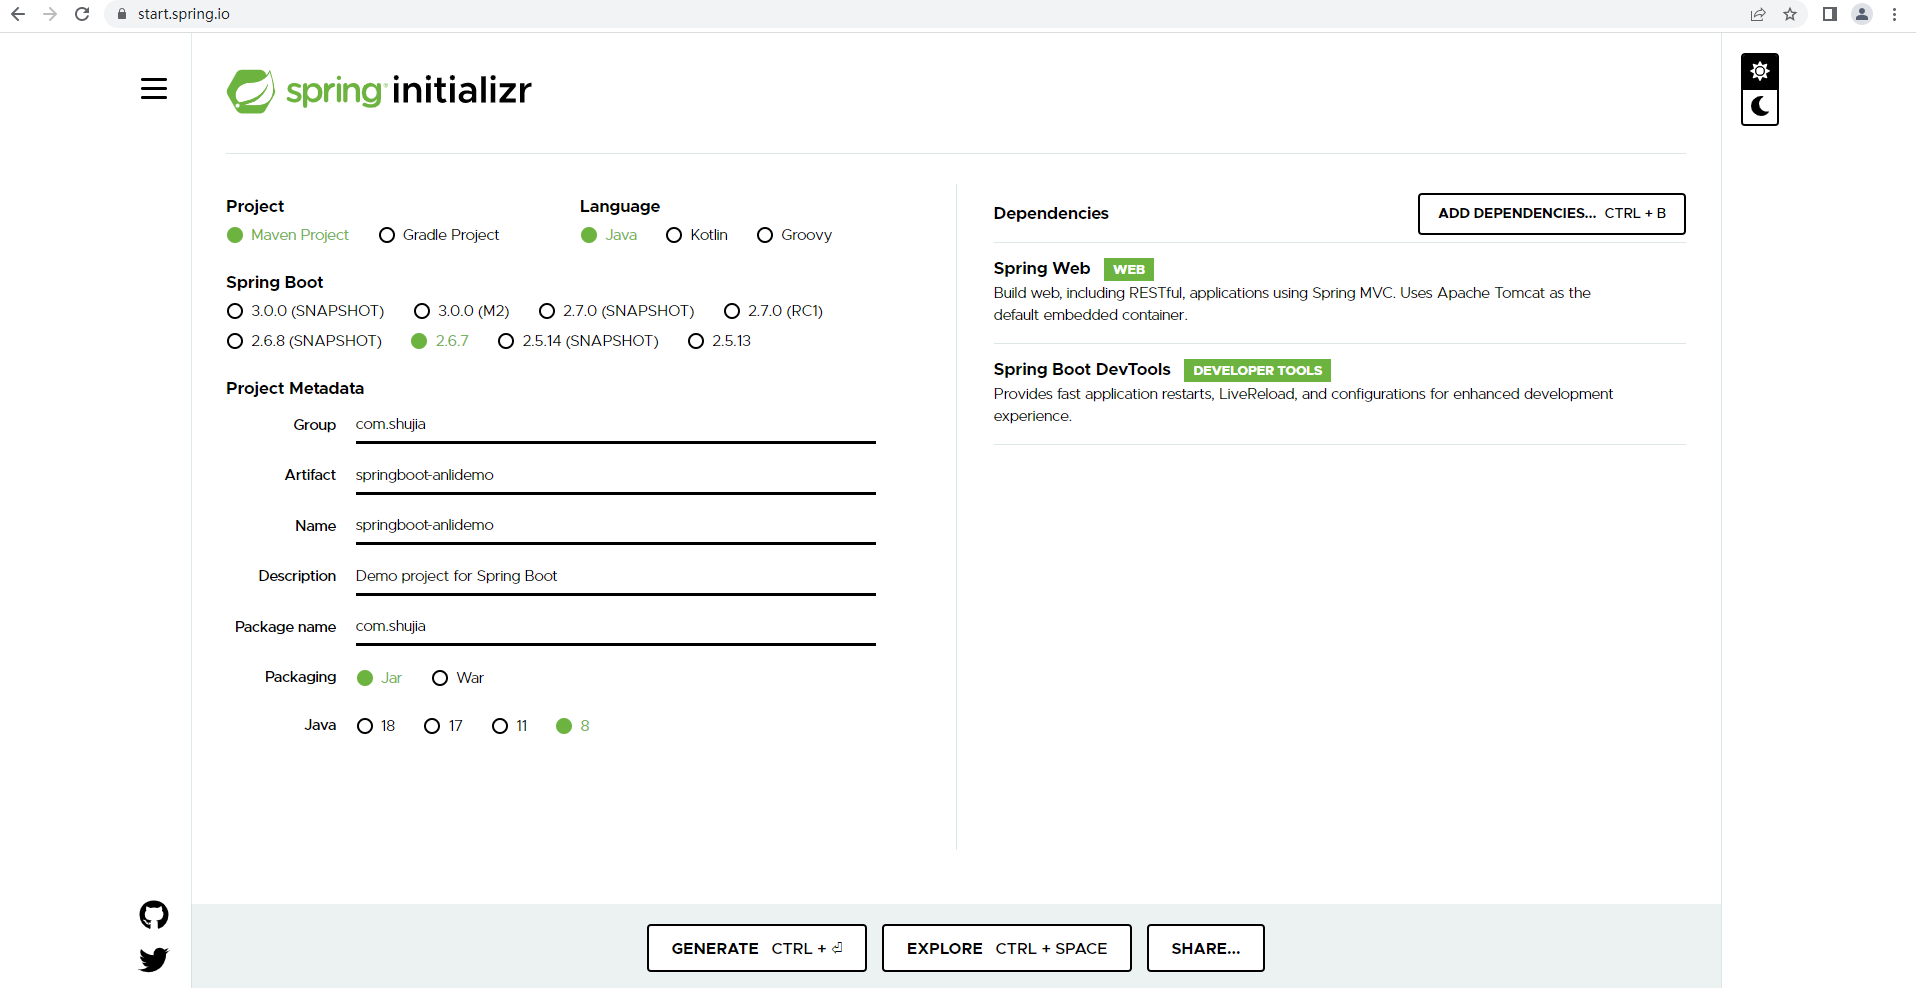
Task: Choose Kotlin language
Action: [697, 235]
